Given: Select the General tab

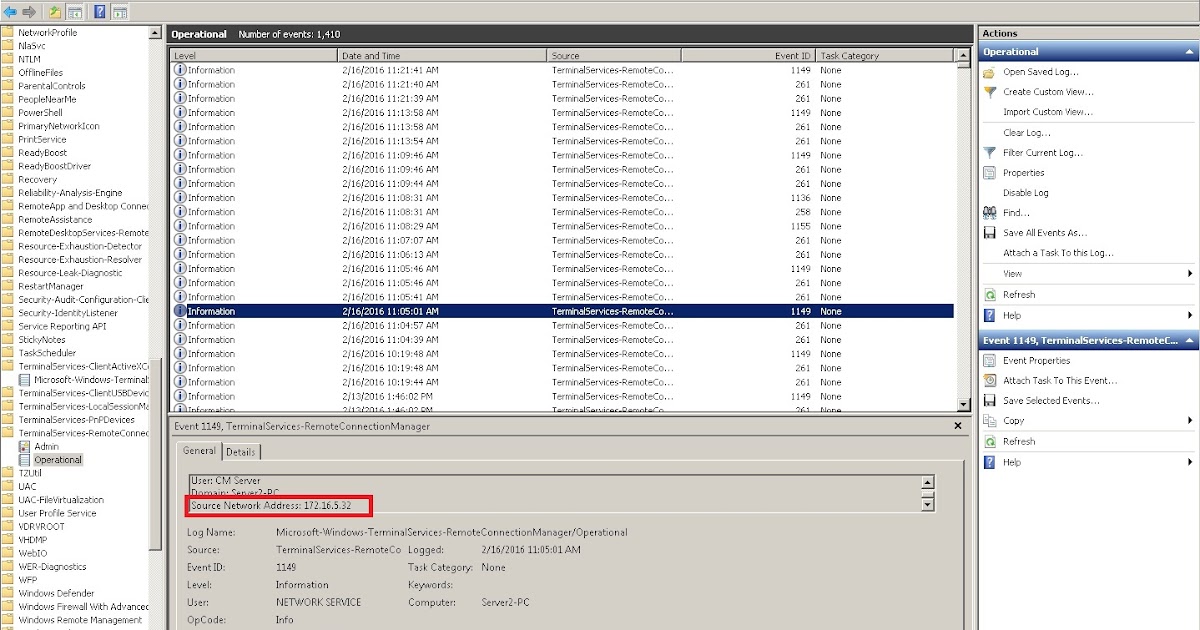Looking at the screenshot, I should (x=199, y=451).
